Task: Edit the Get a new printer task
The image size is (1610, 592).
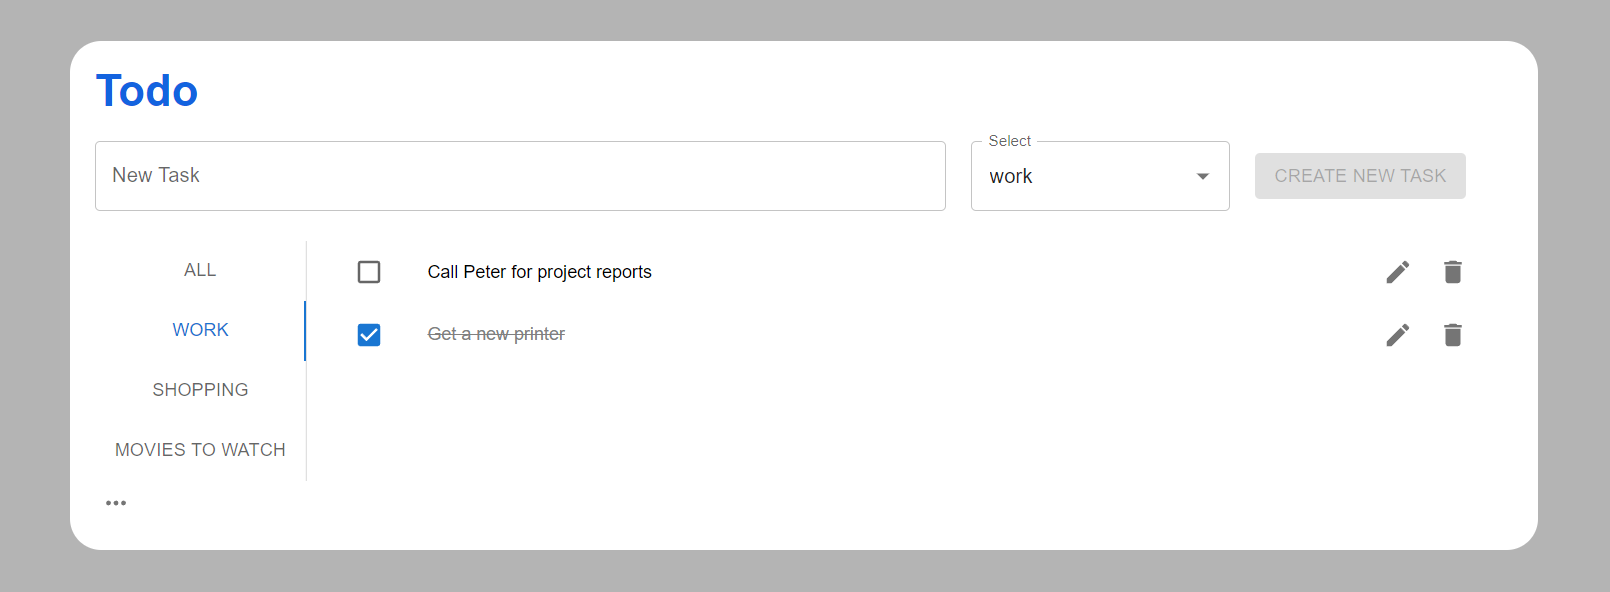Action: tap(1398, 335)
